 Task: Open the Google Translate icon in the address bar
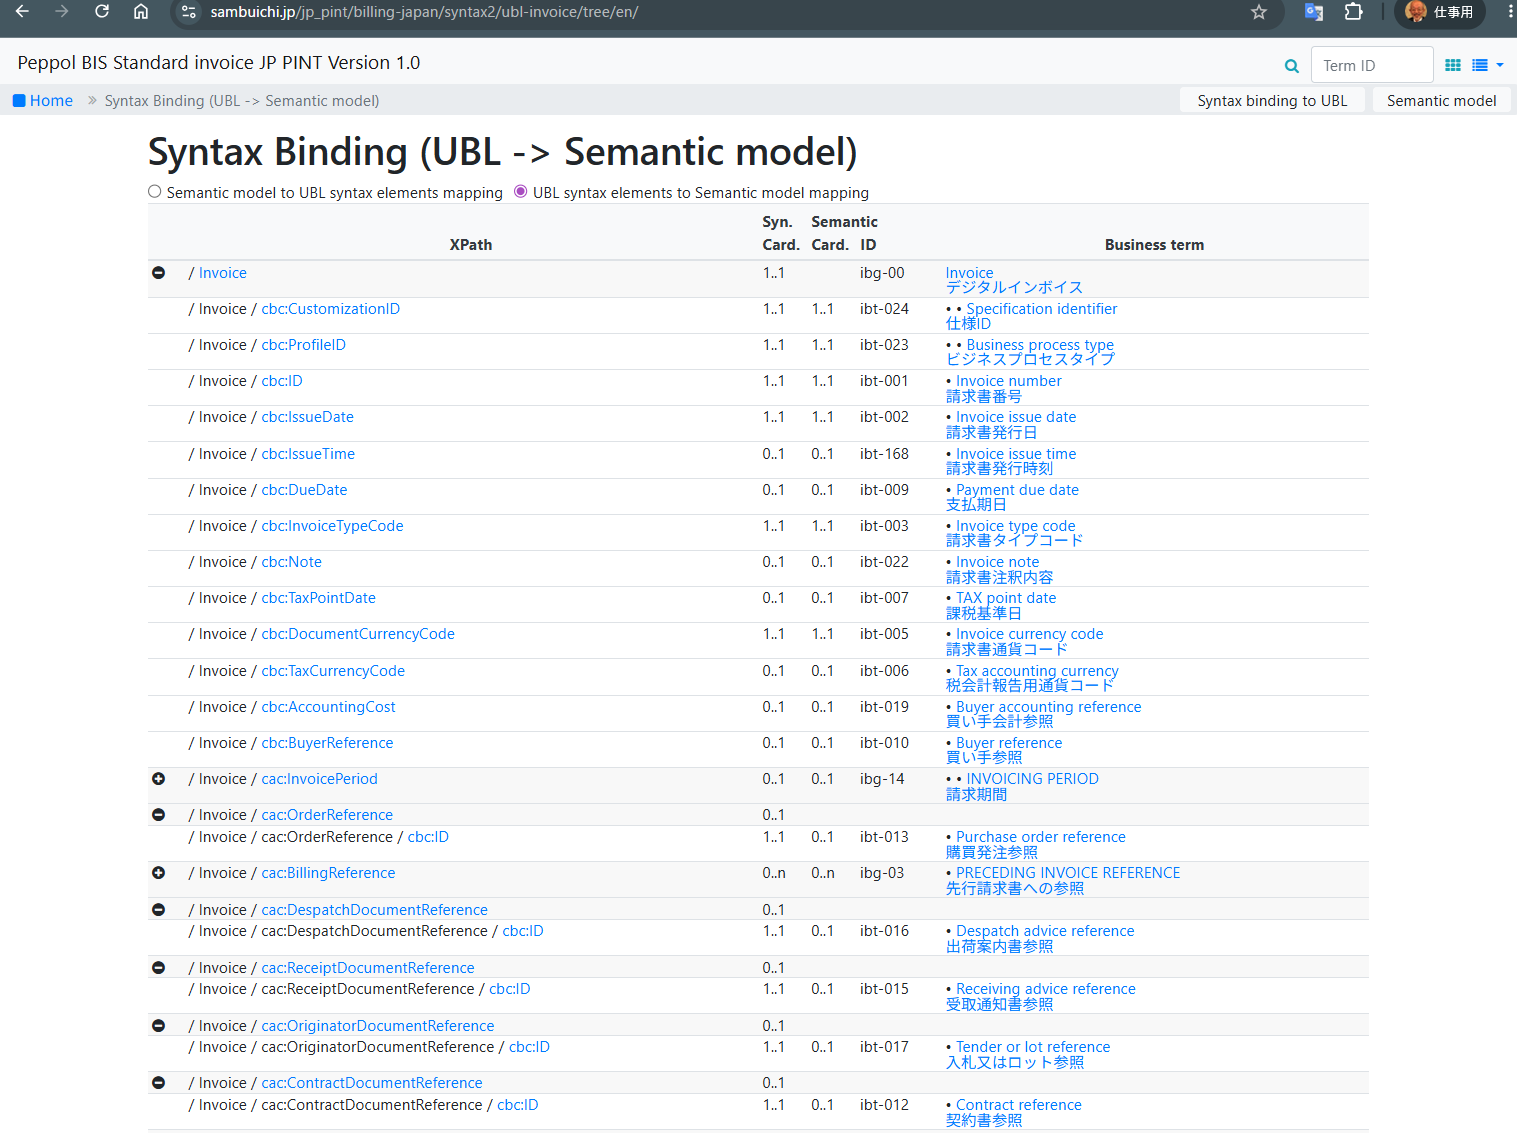pyautogui.click(x=1314, y=12)
